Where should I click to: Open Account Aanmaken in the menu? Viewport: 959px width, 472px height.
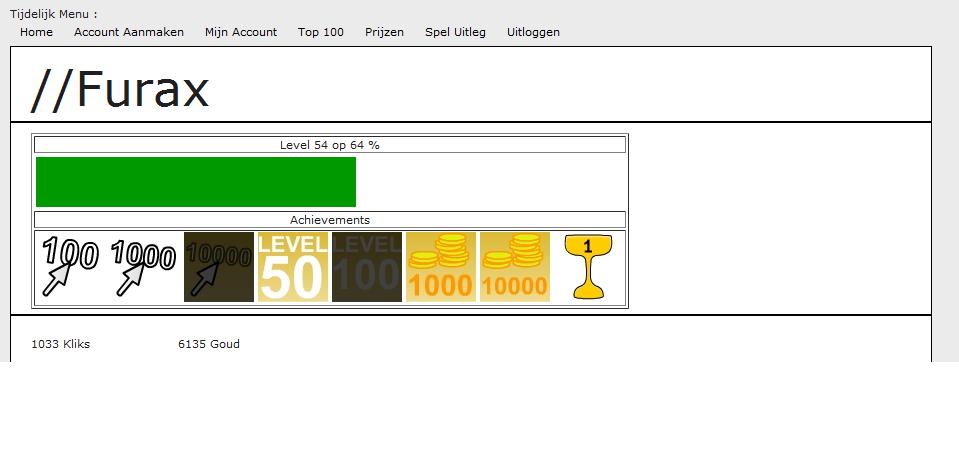(x=129, y=32)
